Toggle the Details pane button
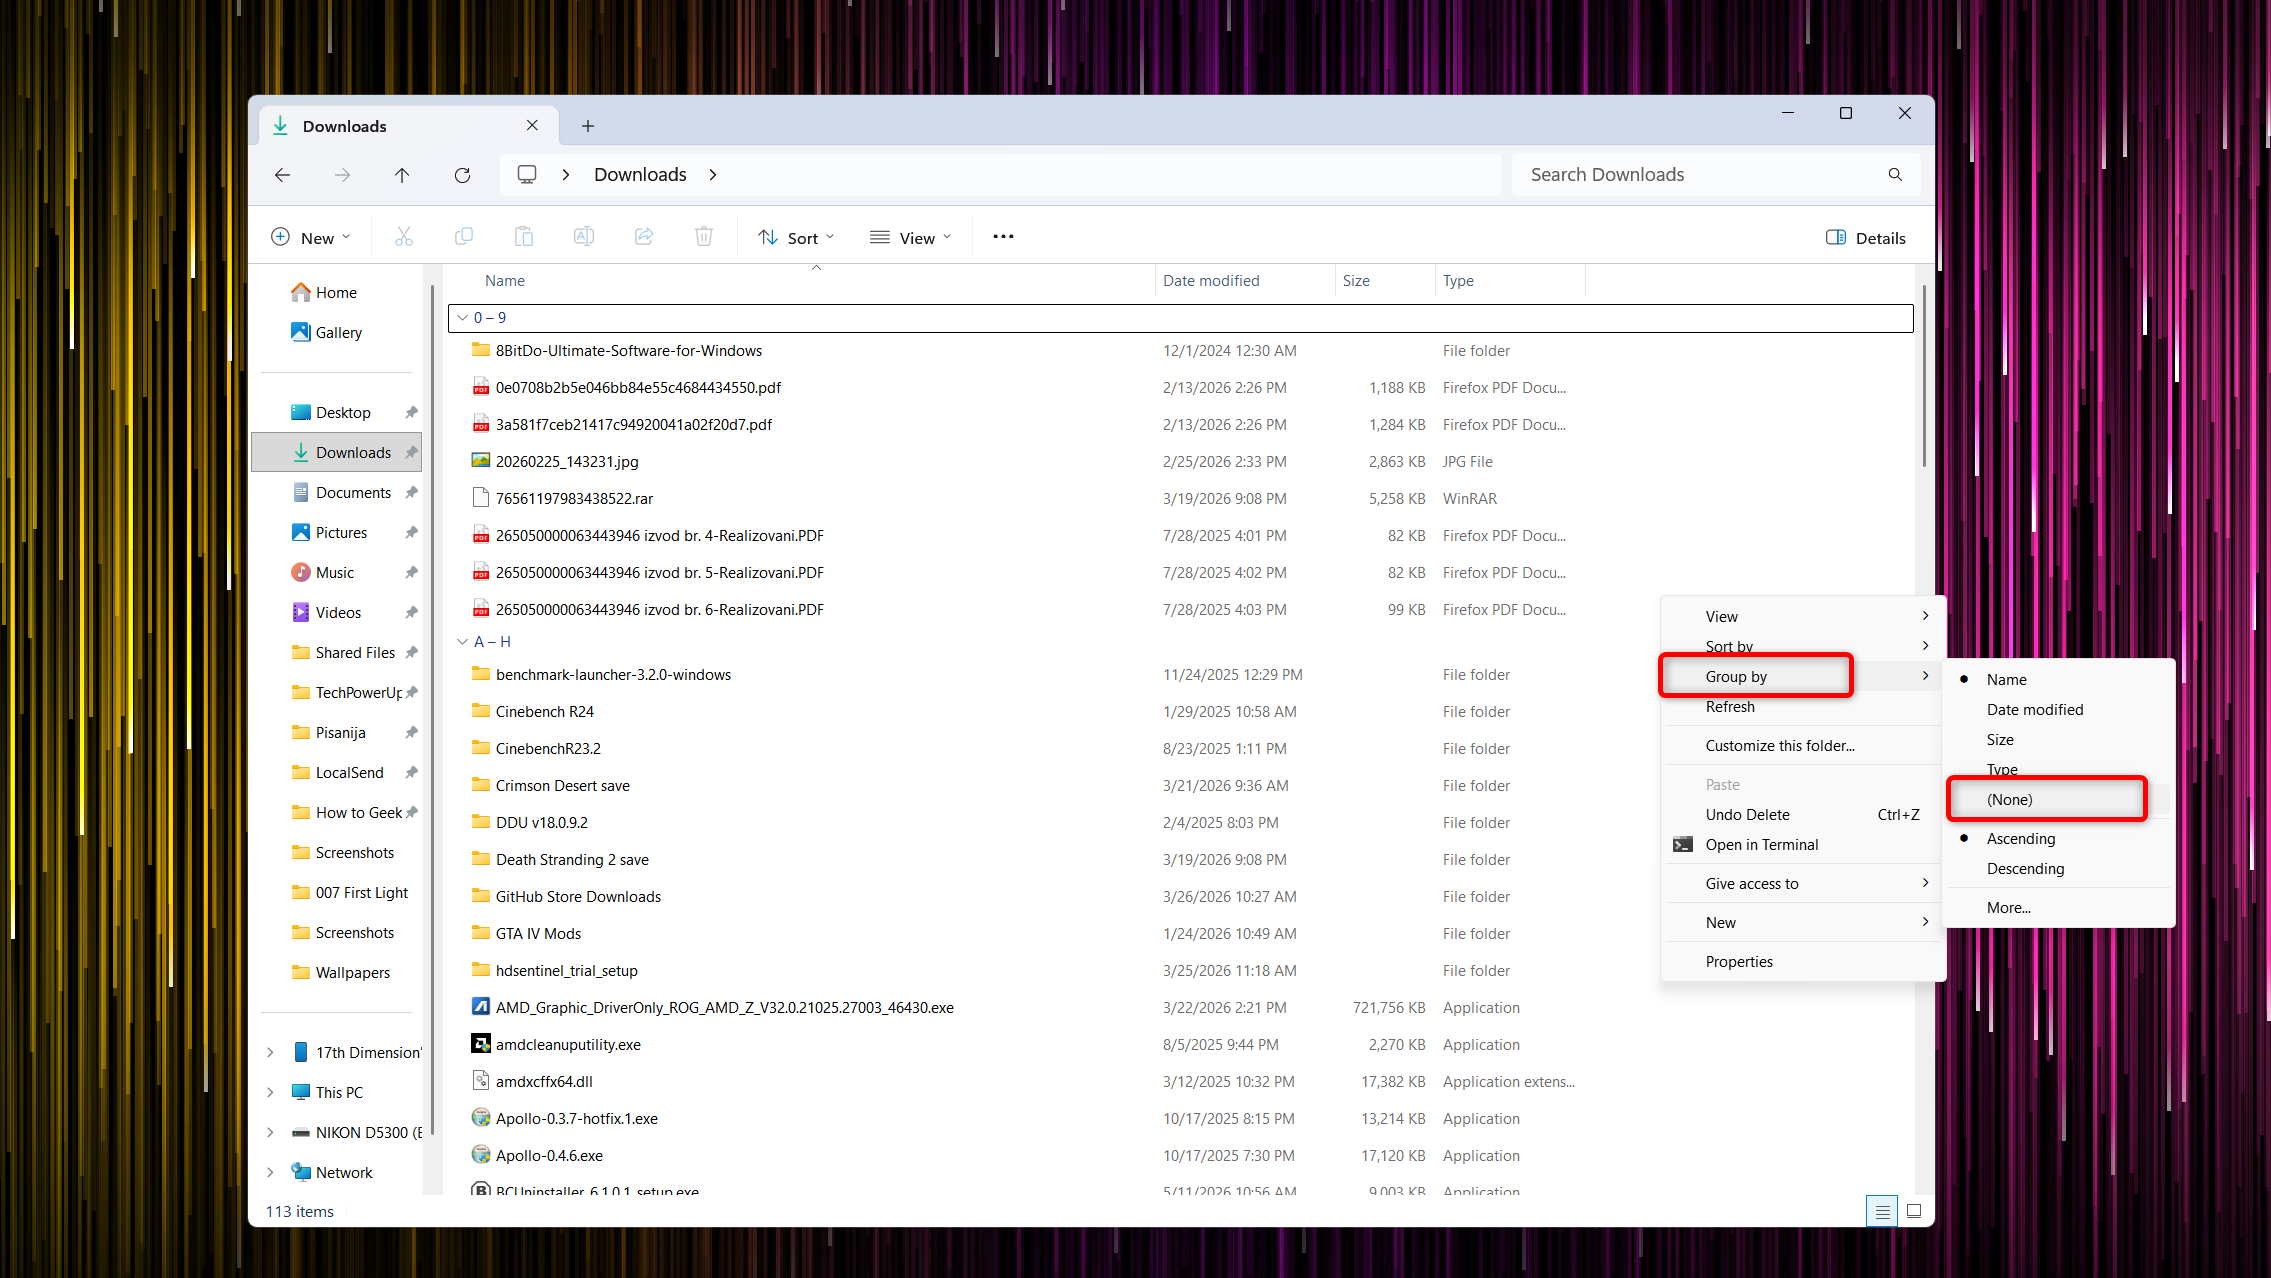 (1866, 238)
